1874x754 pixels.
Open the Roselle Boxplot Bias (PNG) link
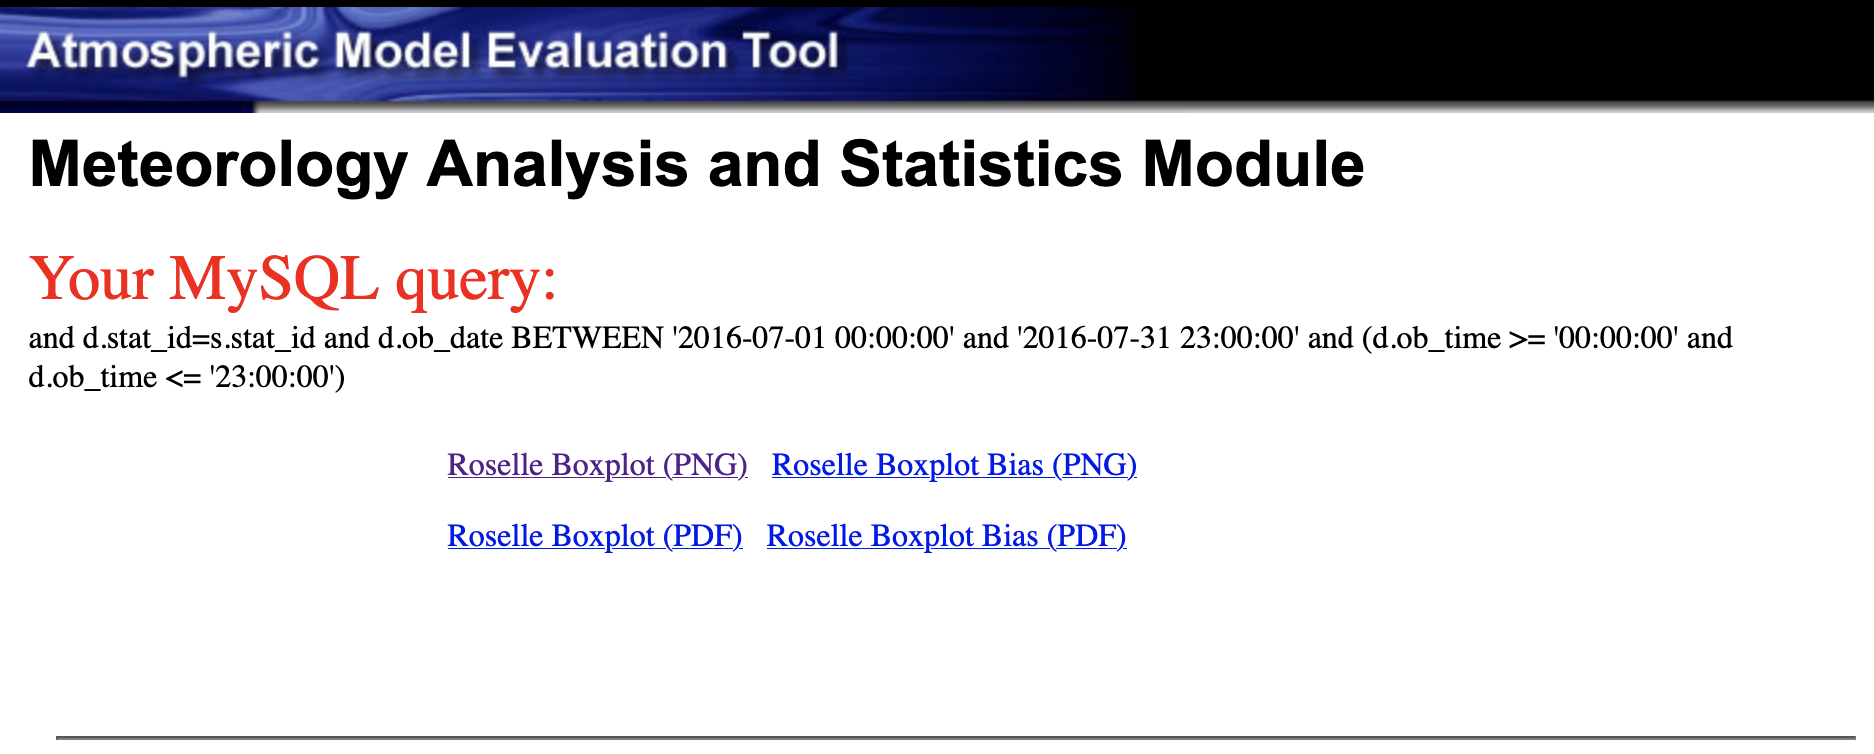pyautogui.click(x=954, y=465)
